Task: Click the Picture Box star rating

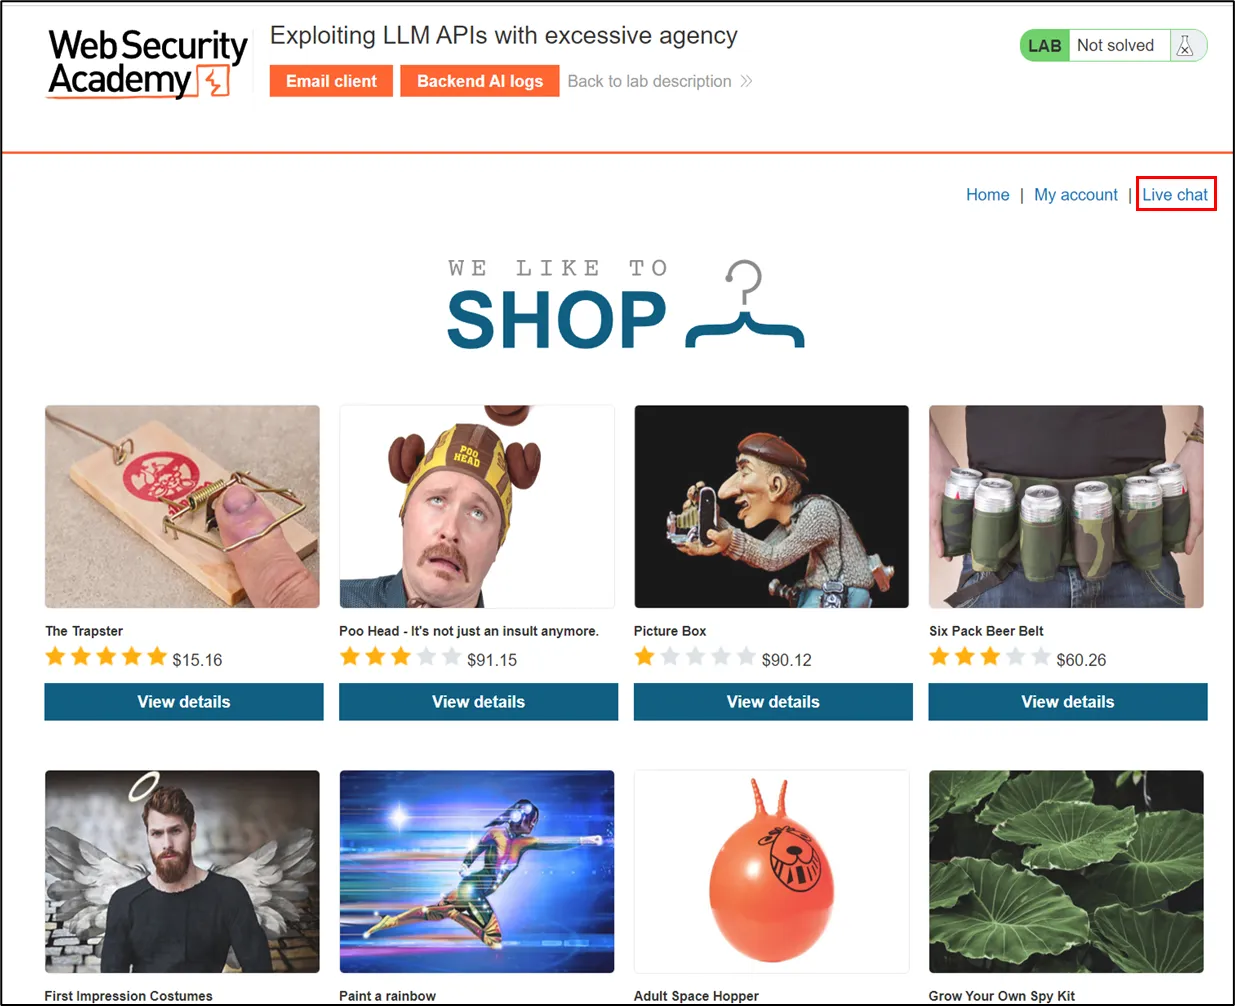Action: [695, 657]
